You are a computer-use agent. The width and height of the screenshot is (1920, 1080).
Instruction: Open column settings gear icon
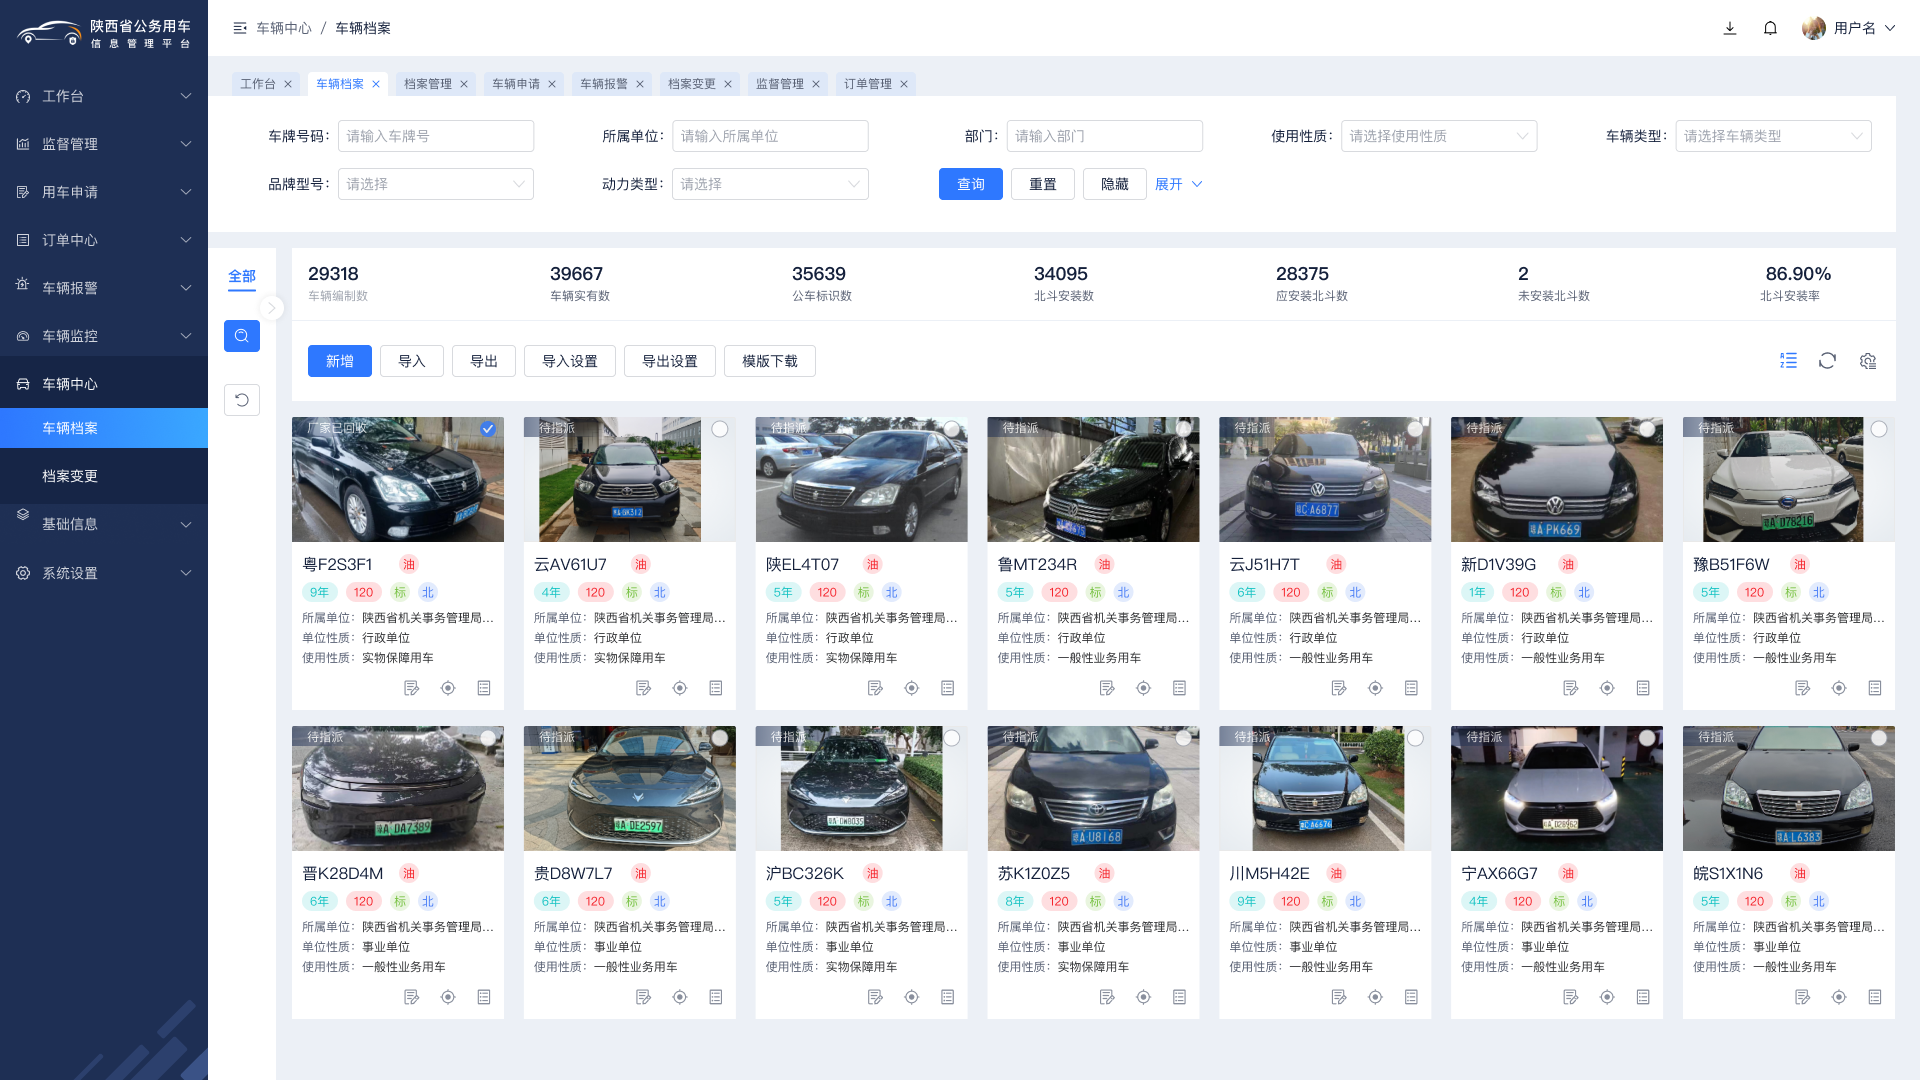pyautogui.click(x=1867, y=361)
